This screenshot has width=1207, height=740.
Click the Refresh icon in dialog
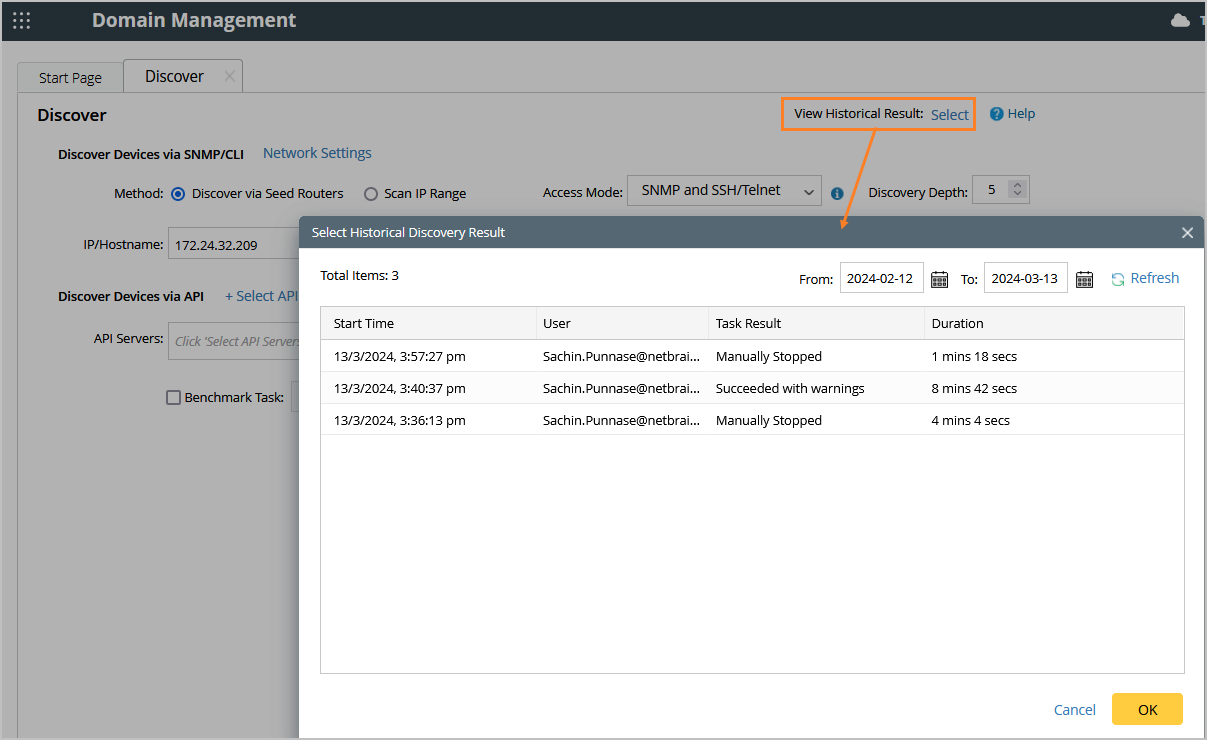pyautogui.click(x=1118, y=279)
